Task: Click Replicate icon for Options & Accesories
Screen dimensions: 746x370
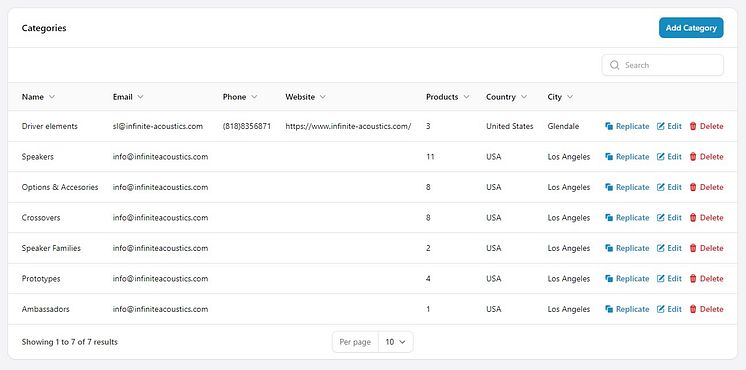Action: coord(609,187)
